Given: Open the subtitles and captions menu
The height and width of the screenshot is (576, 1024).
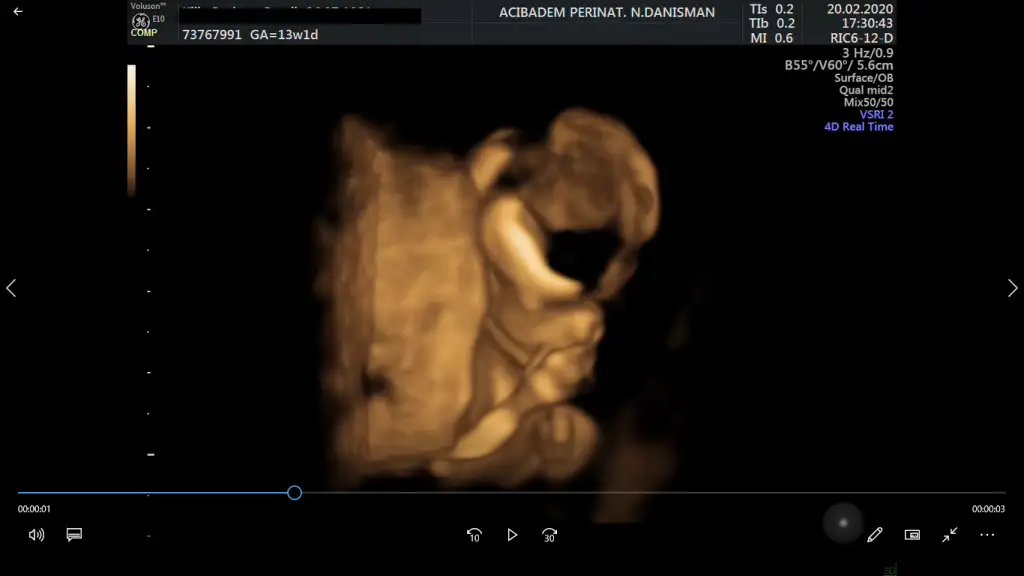Looking at the screenshot, I should point(74,535).
